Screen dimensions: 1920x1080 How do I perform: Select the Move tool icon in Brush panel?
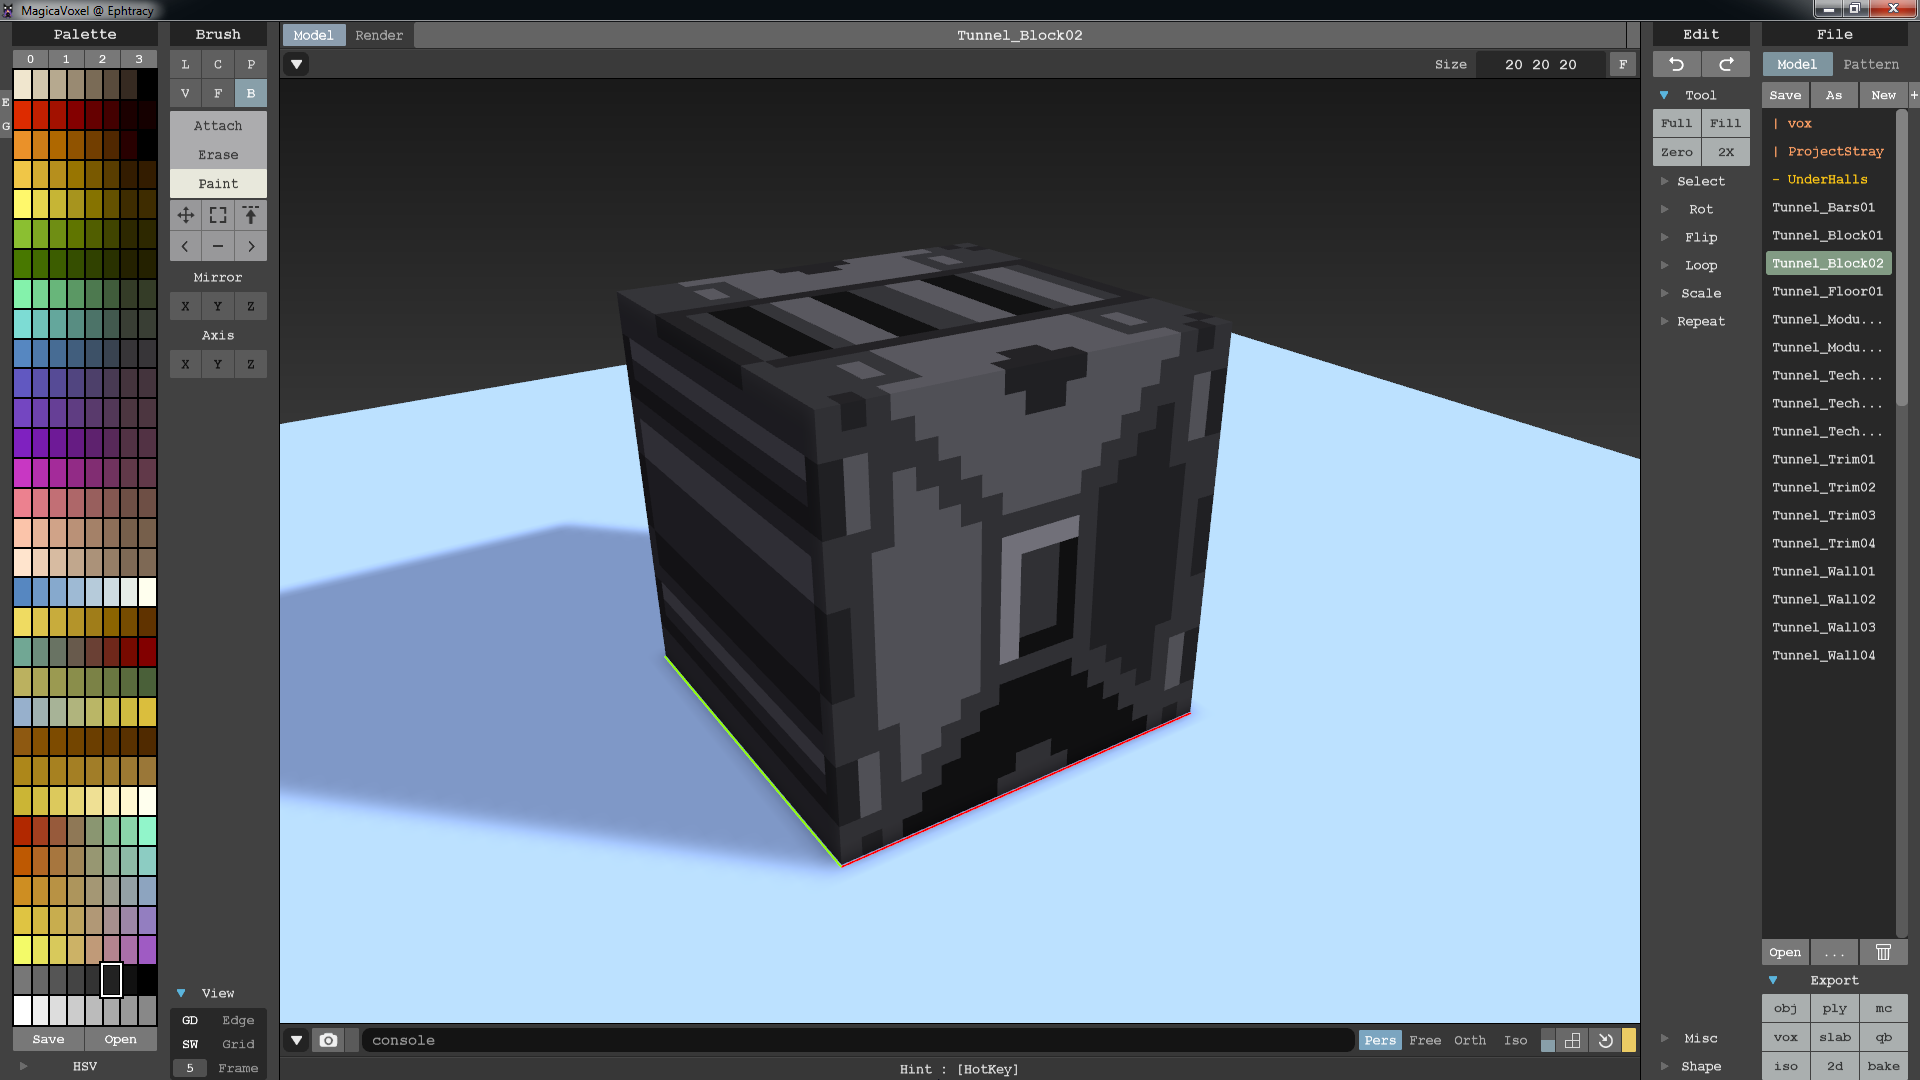click(x=185, y=215)
